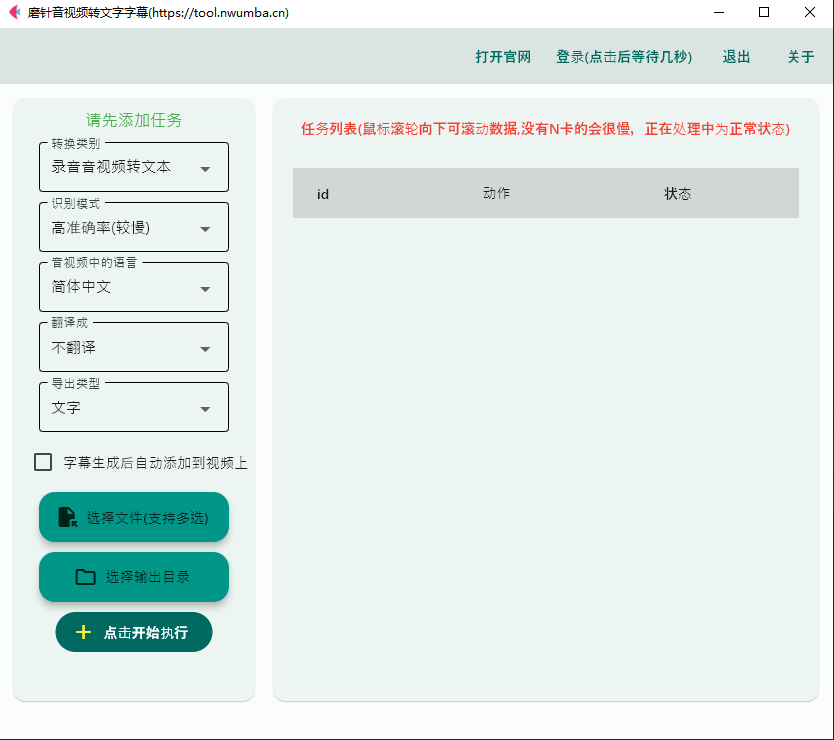The height and width of the screenshot is (740, 834).
Task: Open the 转换类别 dropdown
Action: point(134,167)
